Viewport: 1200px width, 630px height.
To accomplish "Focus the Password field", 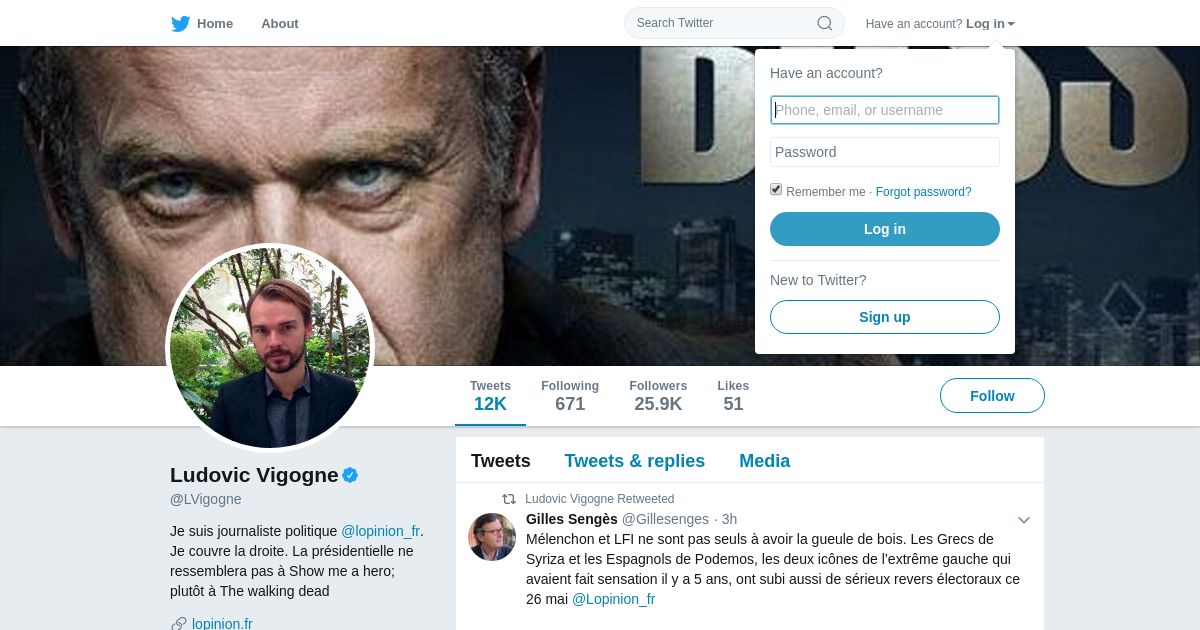I will pos(885,152).
